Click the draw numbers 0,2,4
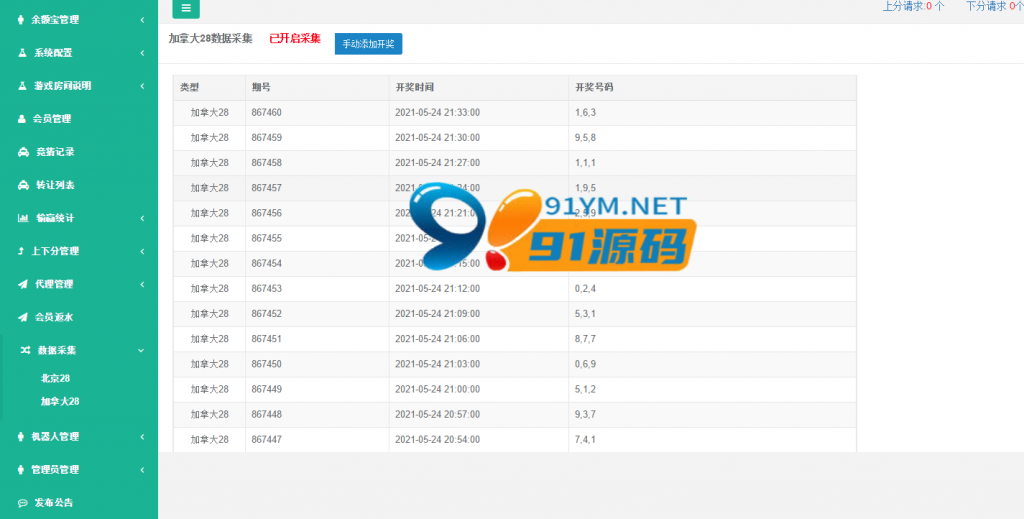Viewport: 1024px width, 519px height. coord(585,289)
